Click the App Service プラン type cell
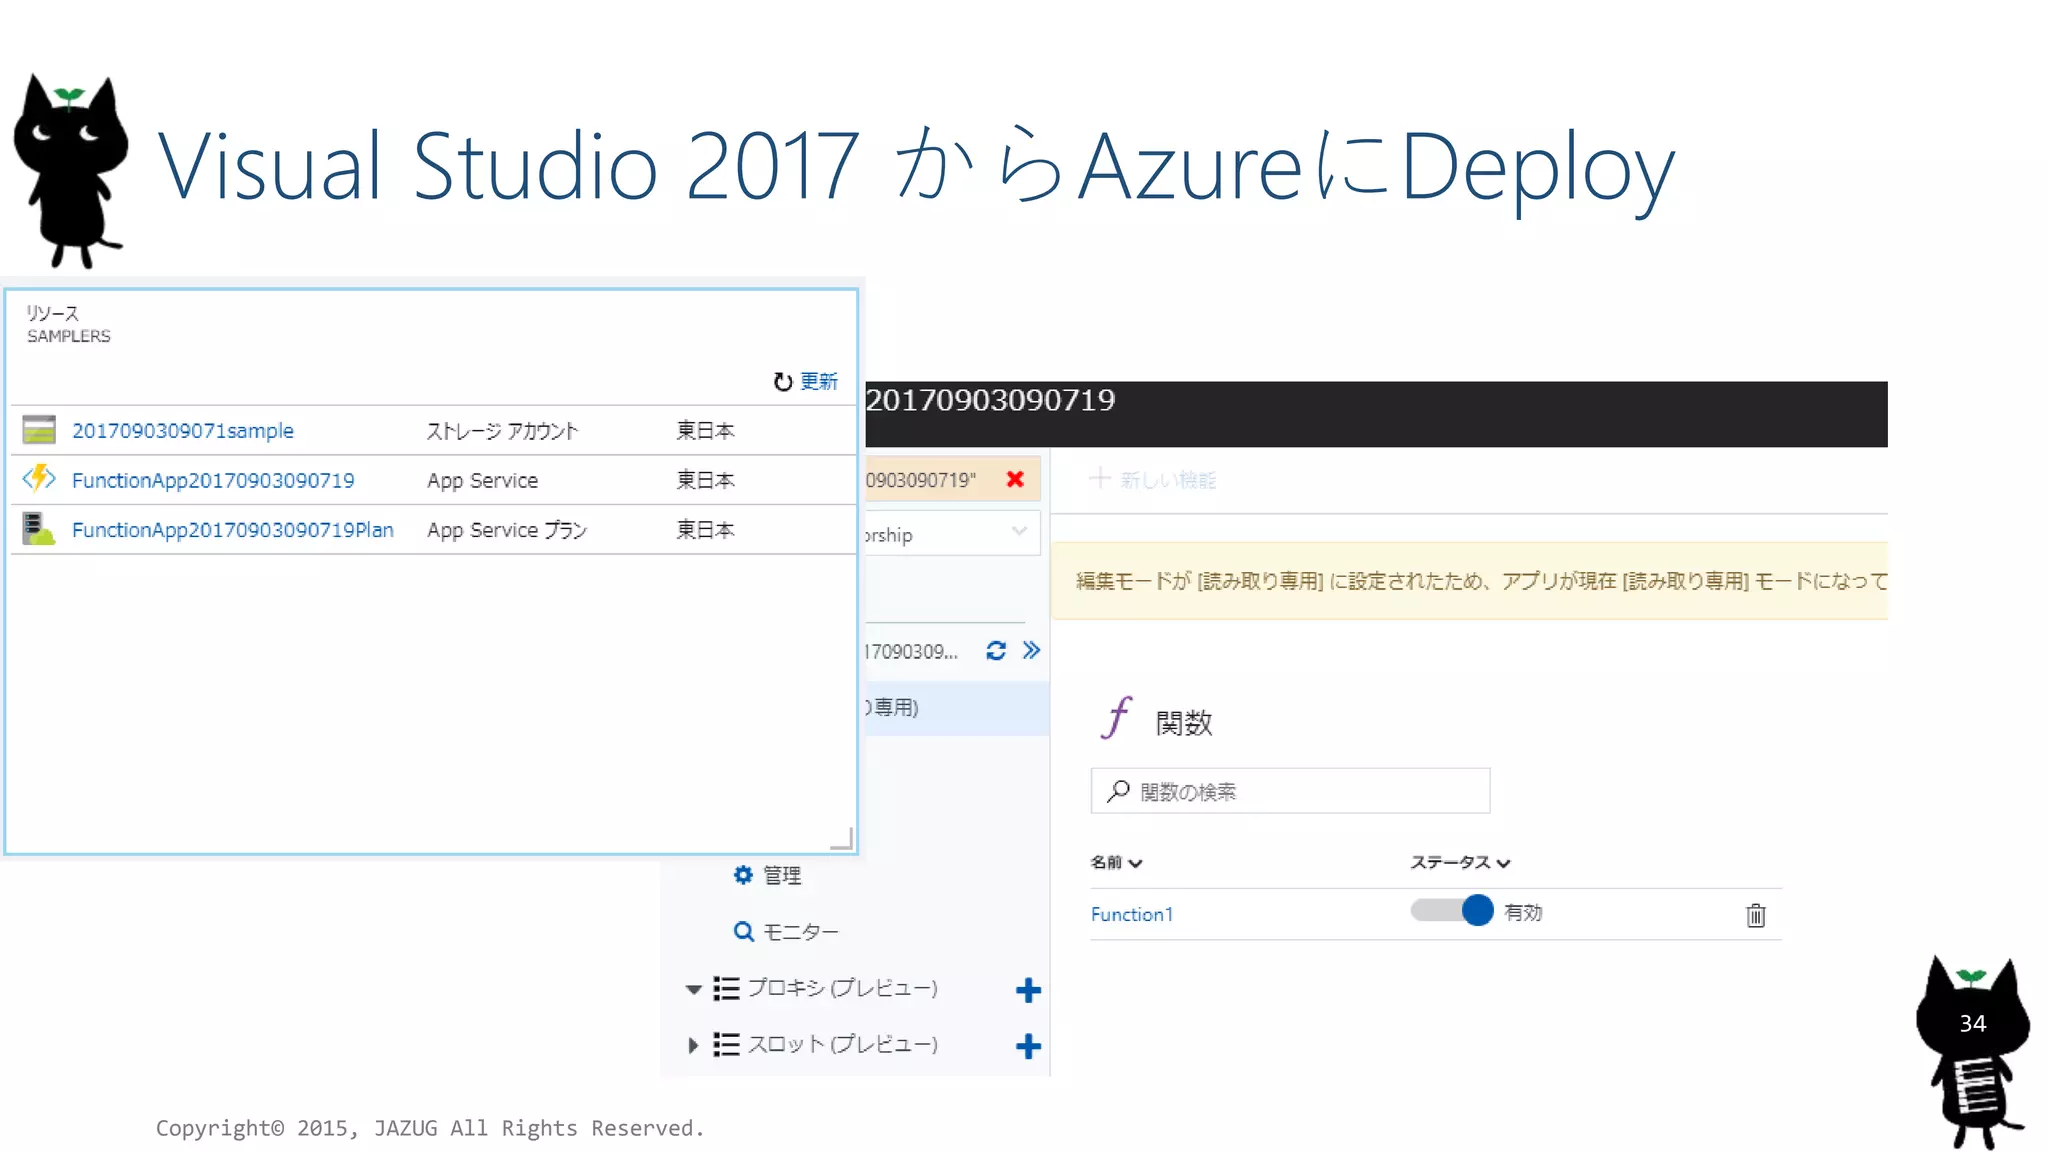 (x=507, y=530)
